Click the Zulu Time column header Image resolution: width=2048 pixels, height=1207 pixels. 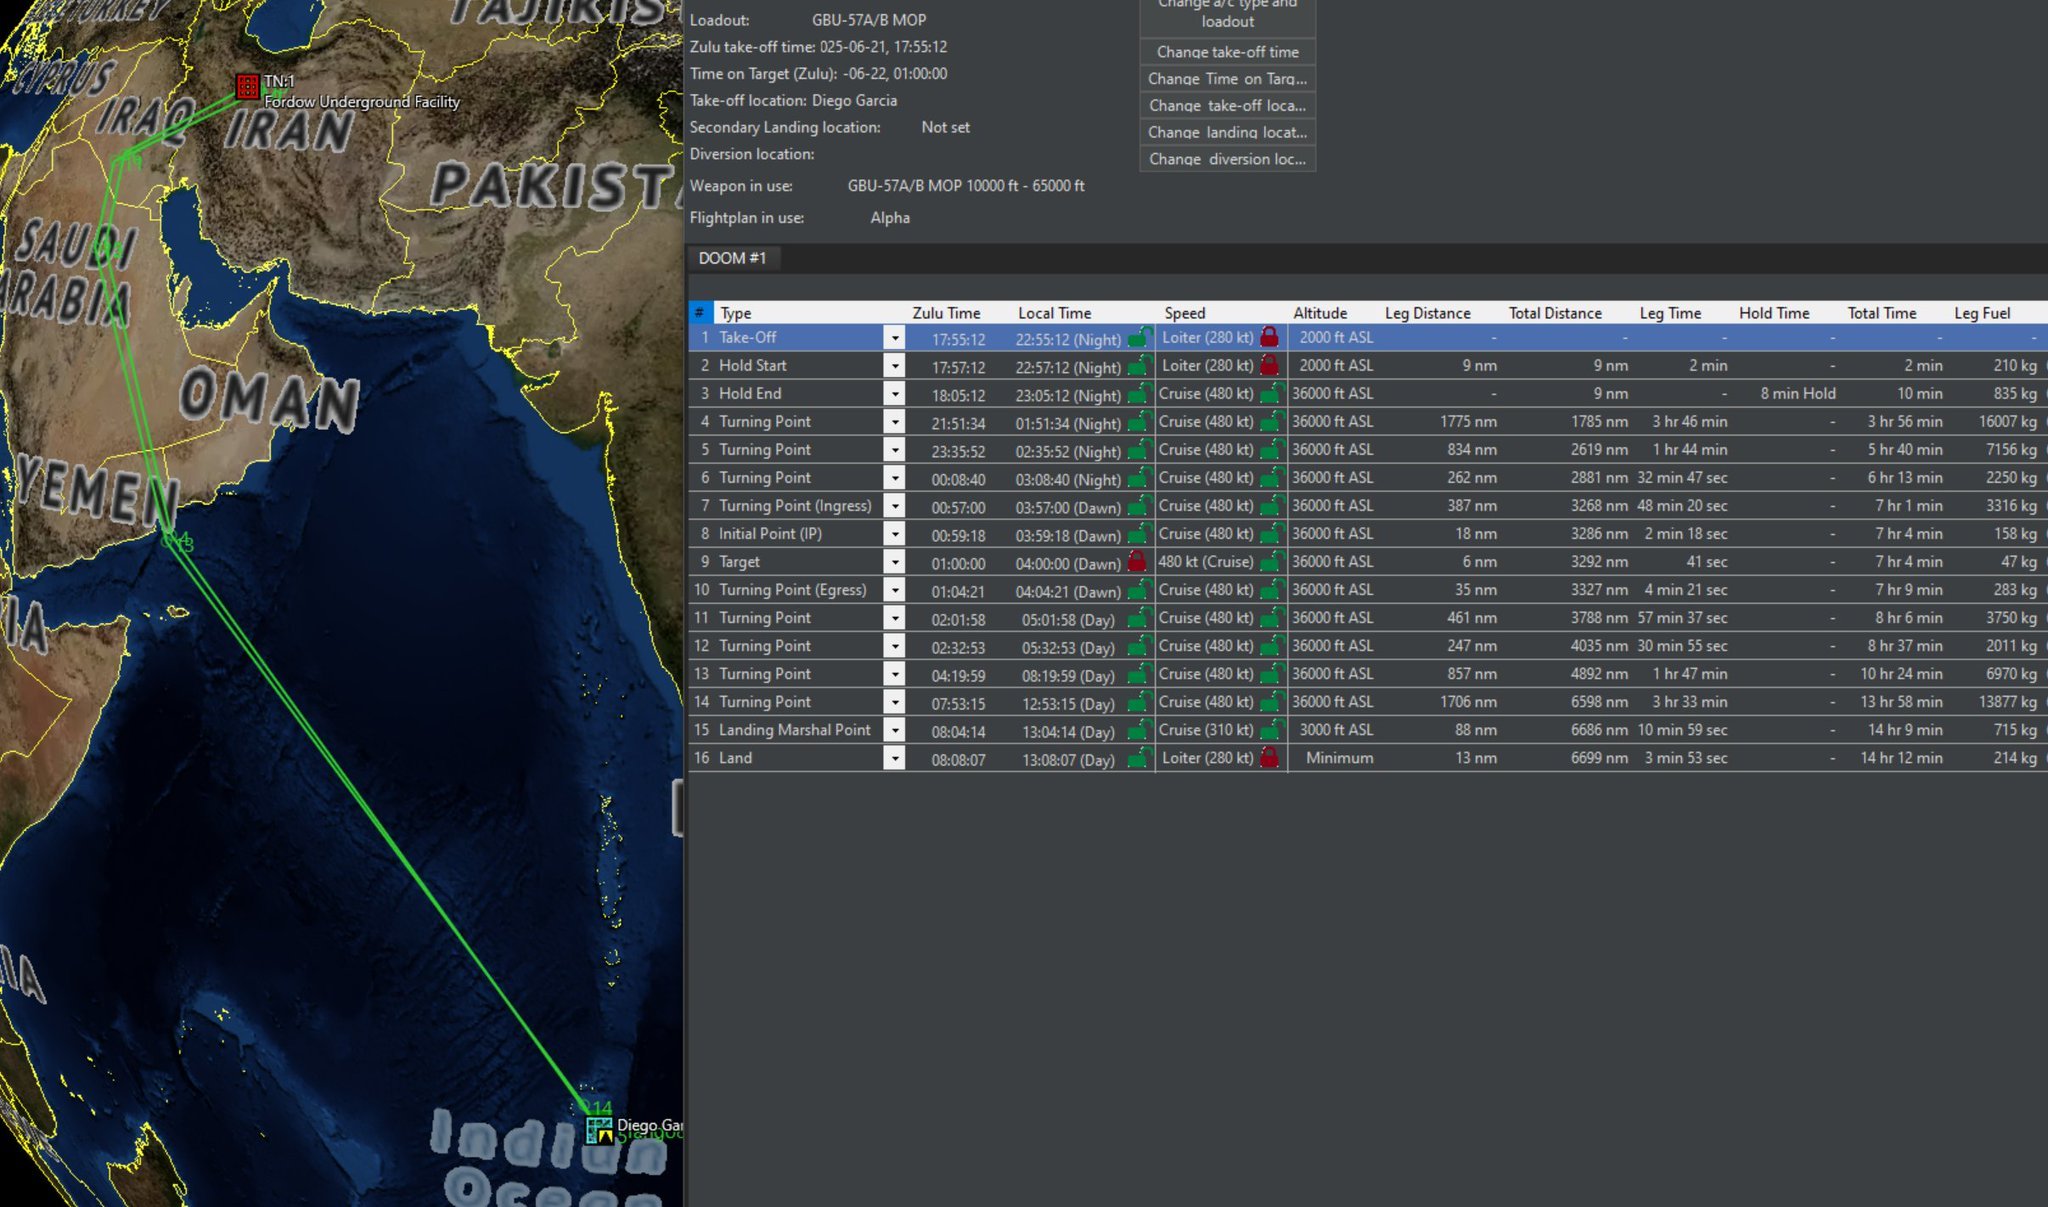946,313
